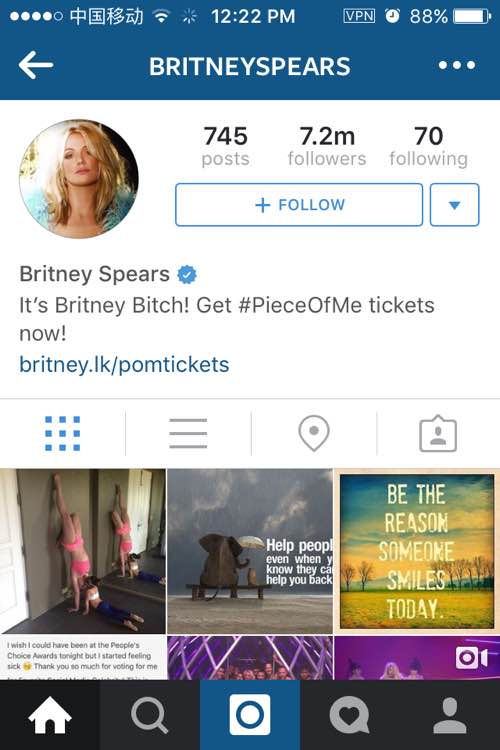The height and width of the screenshot is (750, 500).
Task: Open 'Be the reason someone smiles' post
Action: click(417, 551)
